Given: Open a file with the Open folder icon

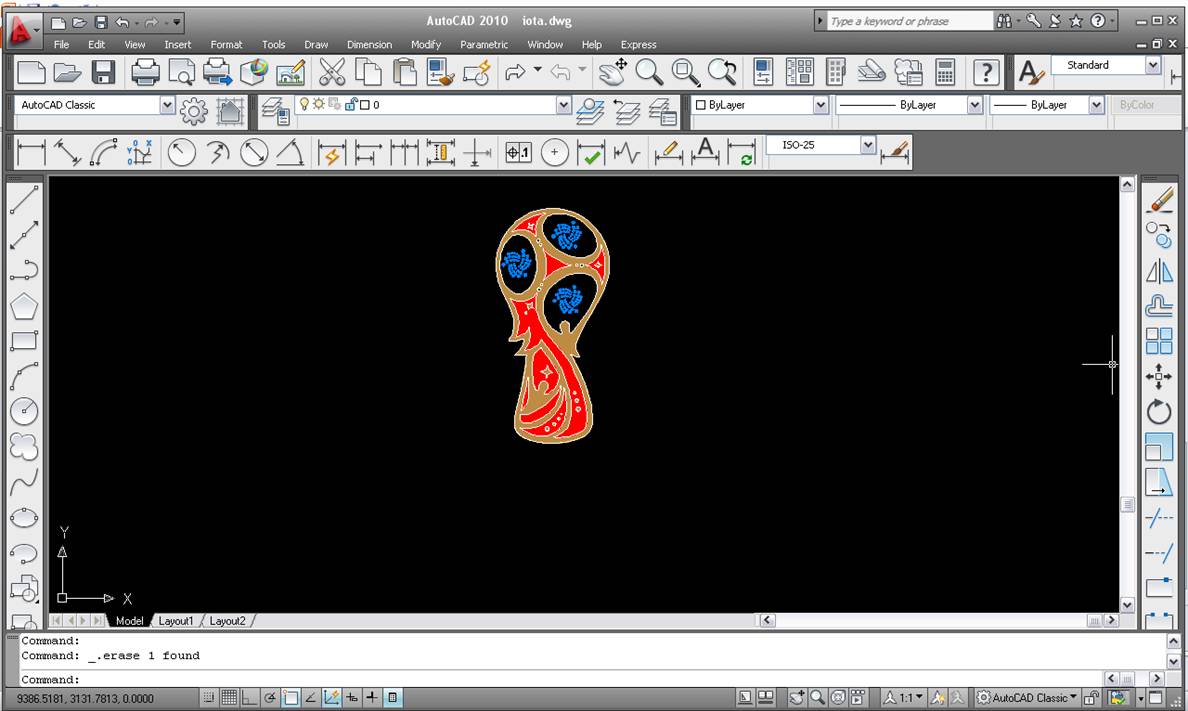Looking at the screenshot, I should click(67, 73).
